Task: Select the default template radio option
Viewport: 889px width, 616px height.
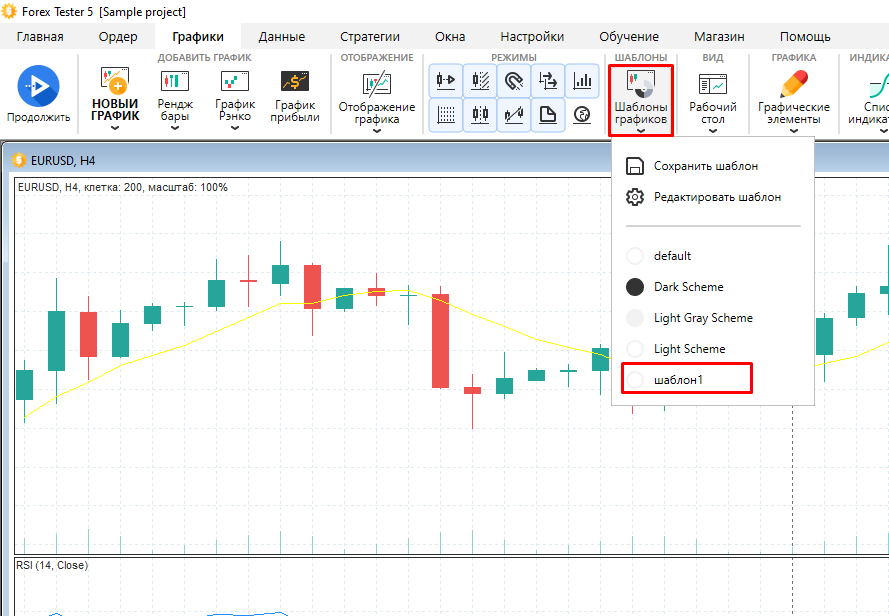Action: point(635,256)
